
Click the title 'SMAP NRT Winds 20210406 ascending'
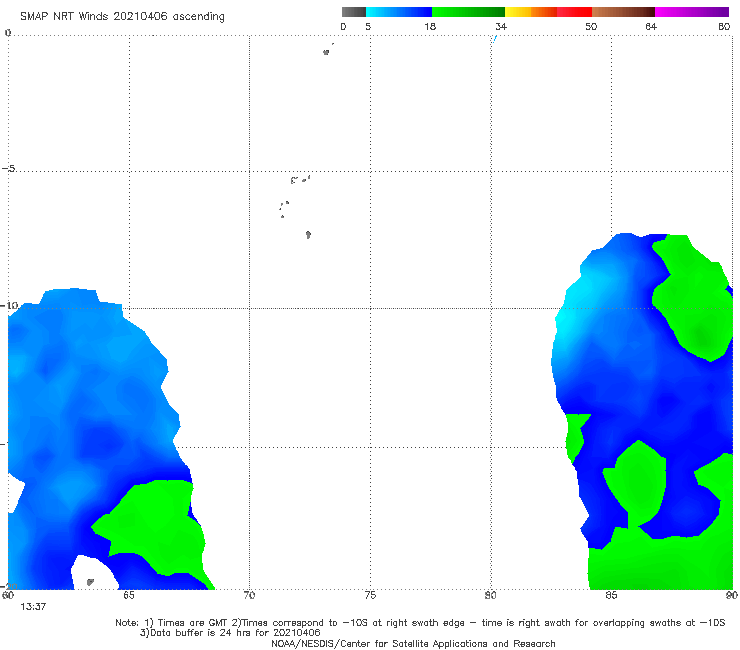122,16
